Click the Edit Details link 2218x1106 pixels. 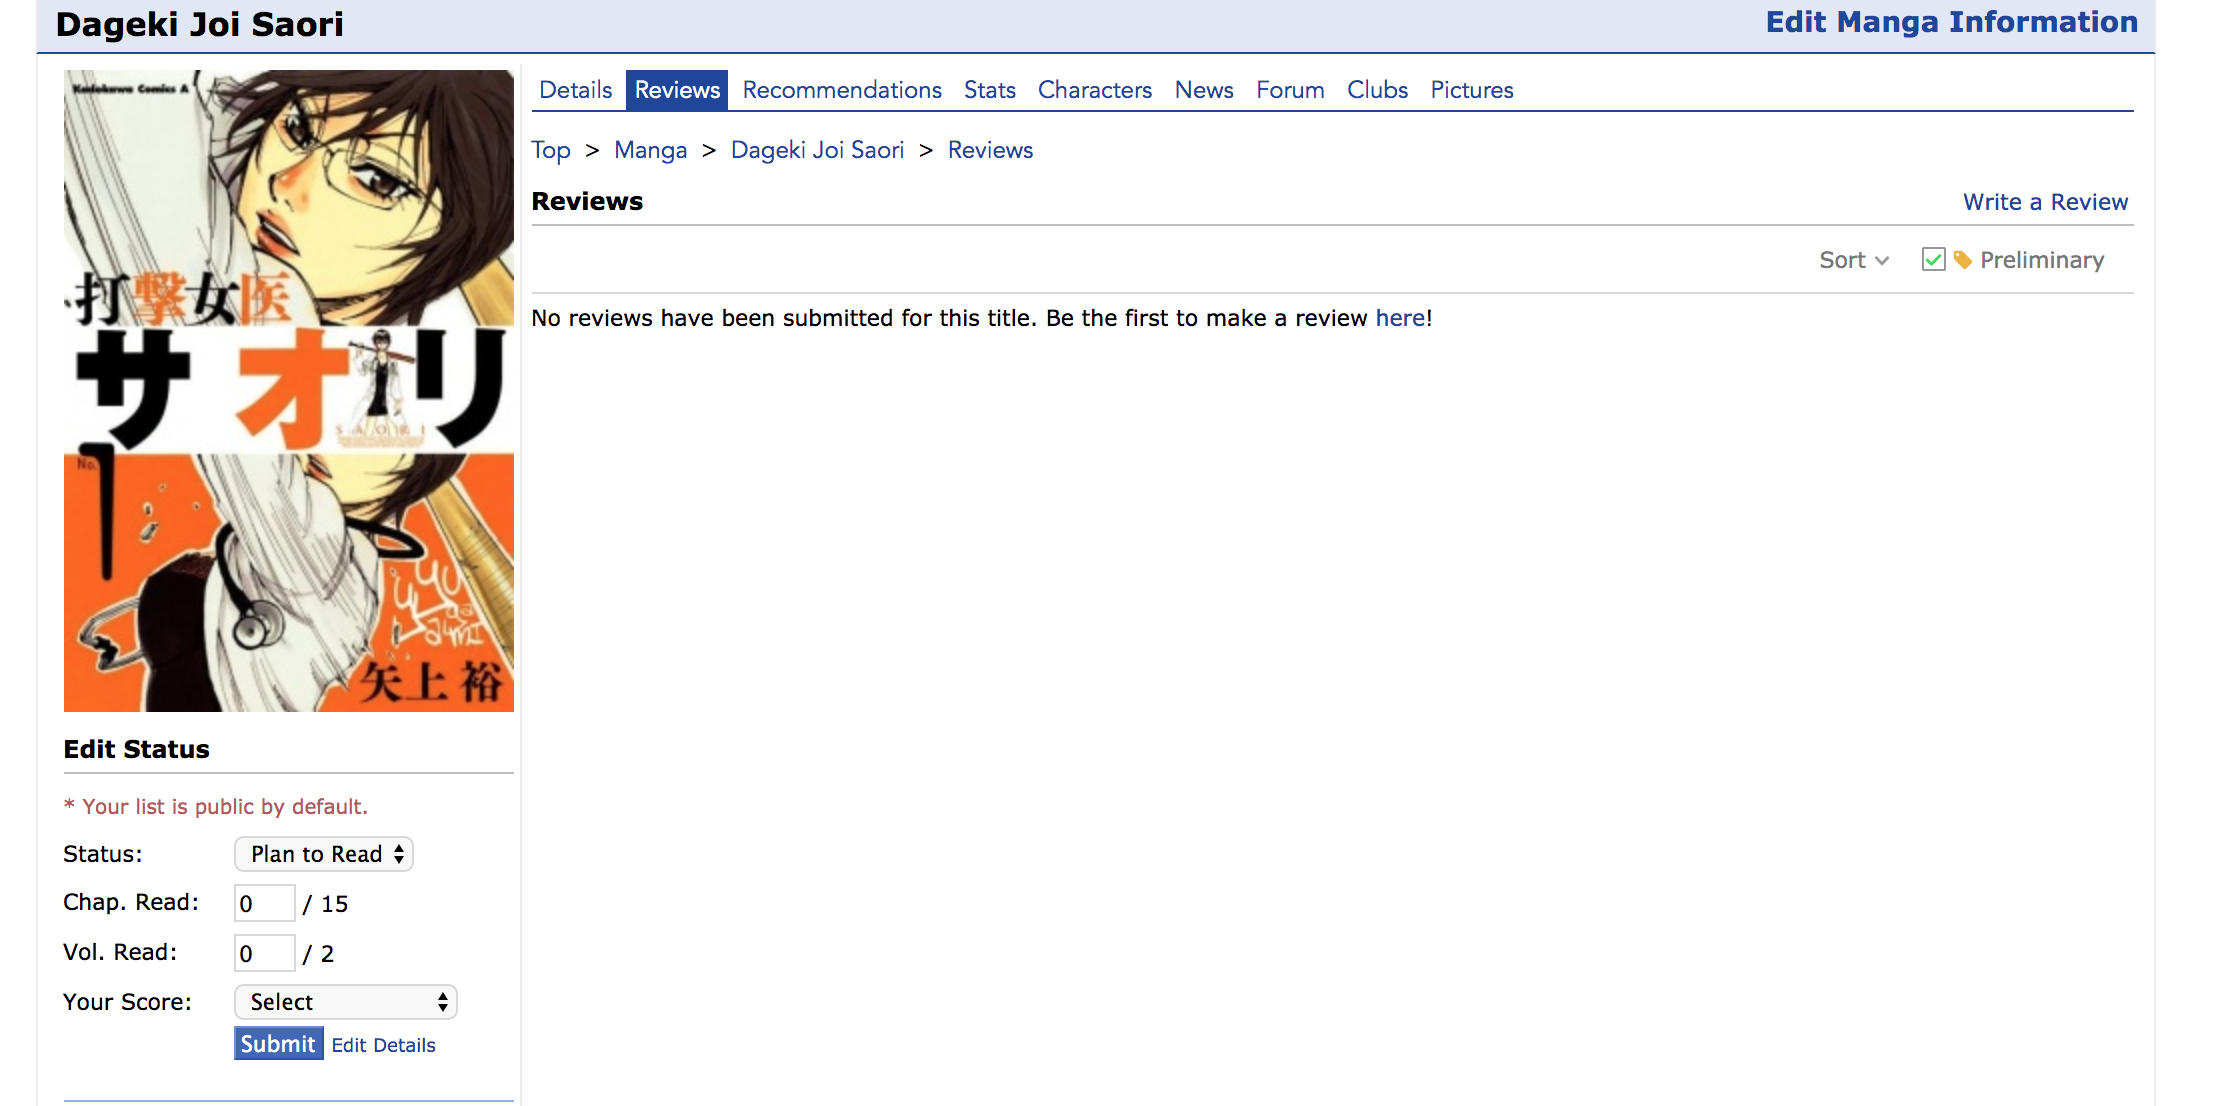tap(383, 1045)
